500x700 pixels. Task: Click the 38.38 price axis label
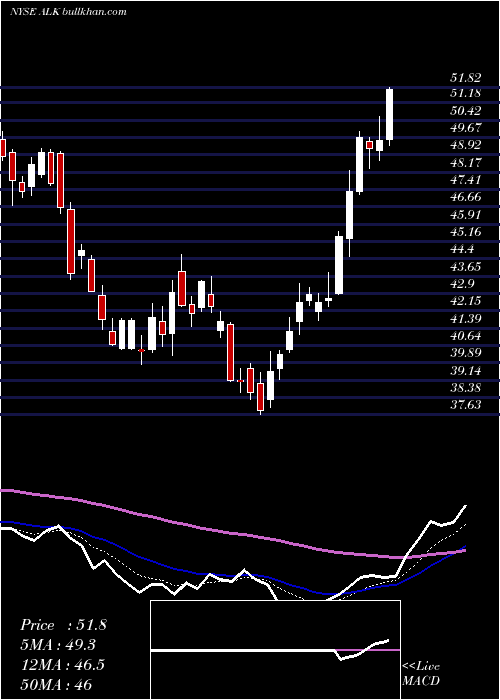pos(466,388)
